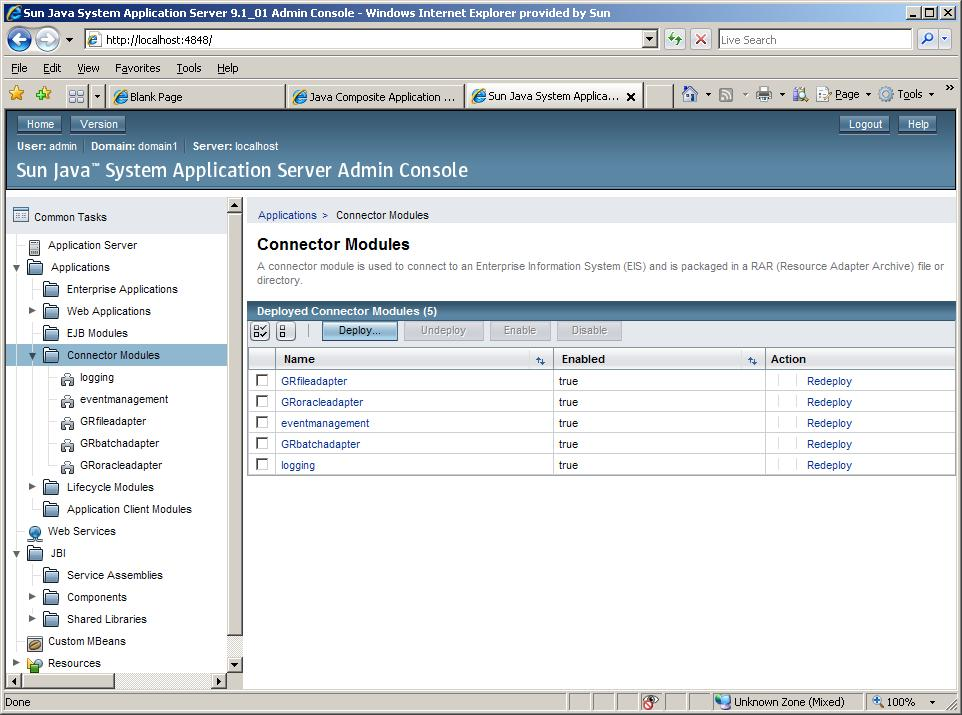Click the Resources icon in tree
Screen dimensions: 962x715
click(x=35, y=664)
